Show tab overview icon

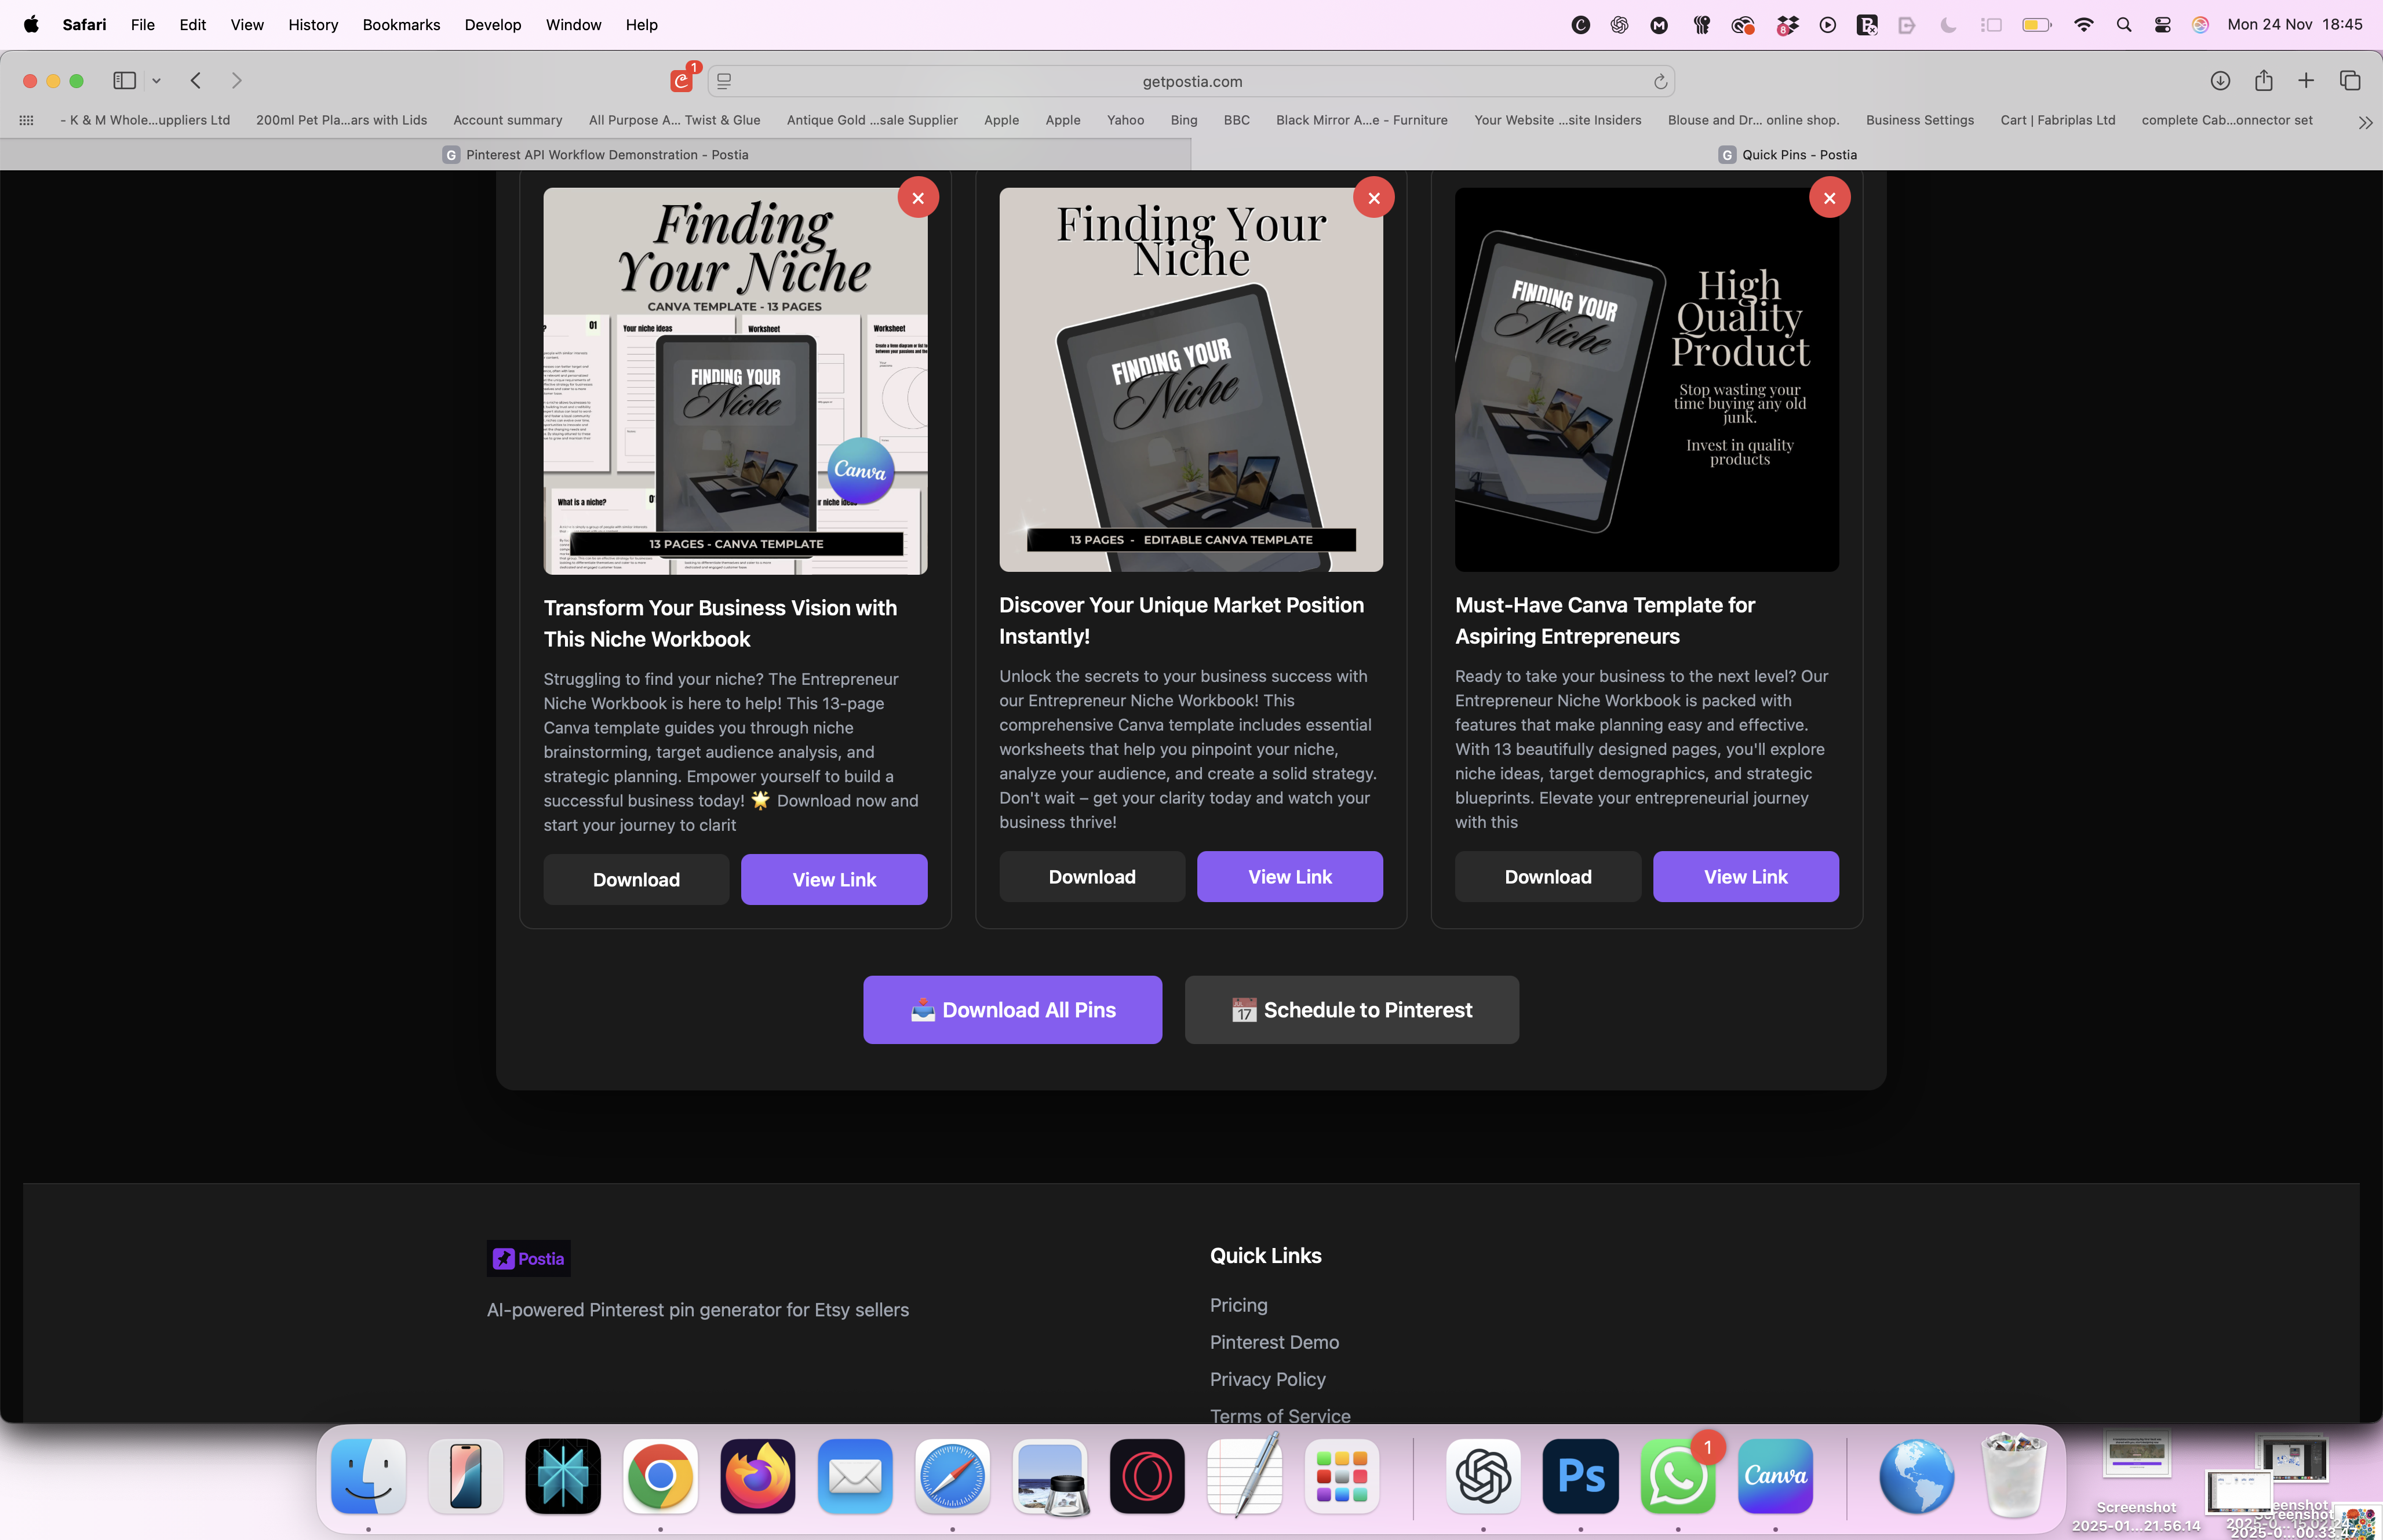click(2350, 81)
